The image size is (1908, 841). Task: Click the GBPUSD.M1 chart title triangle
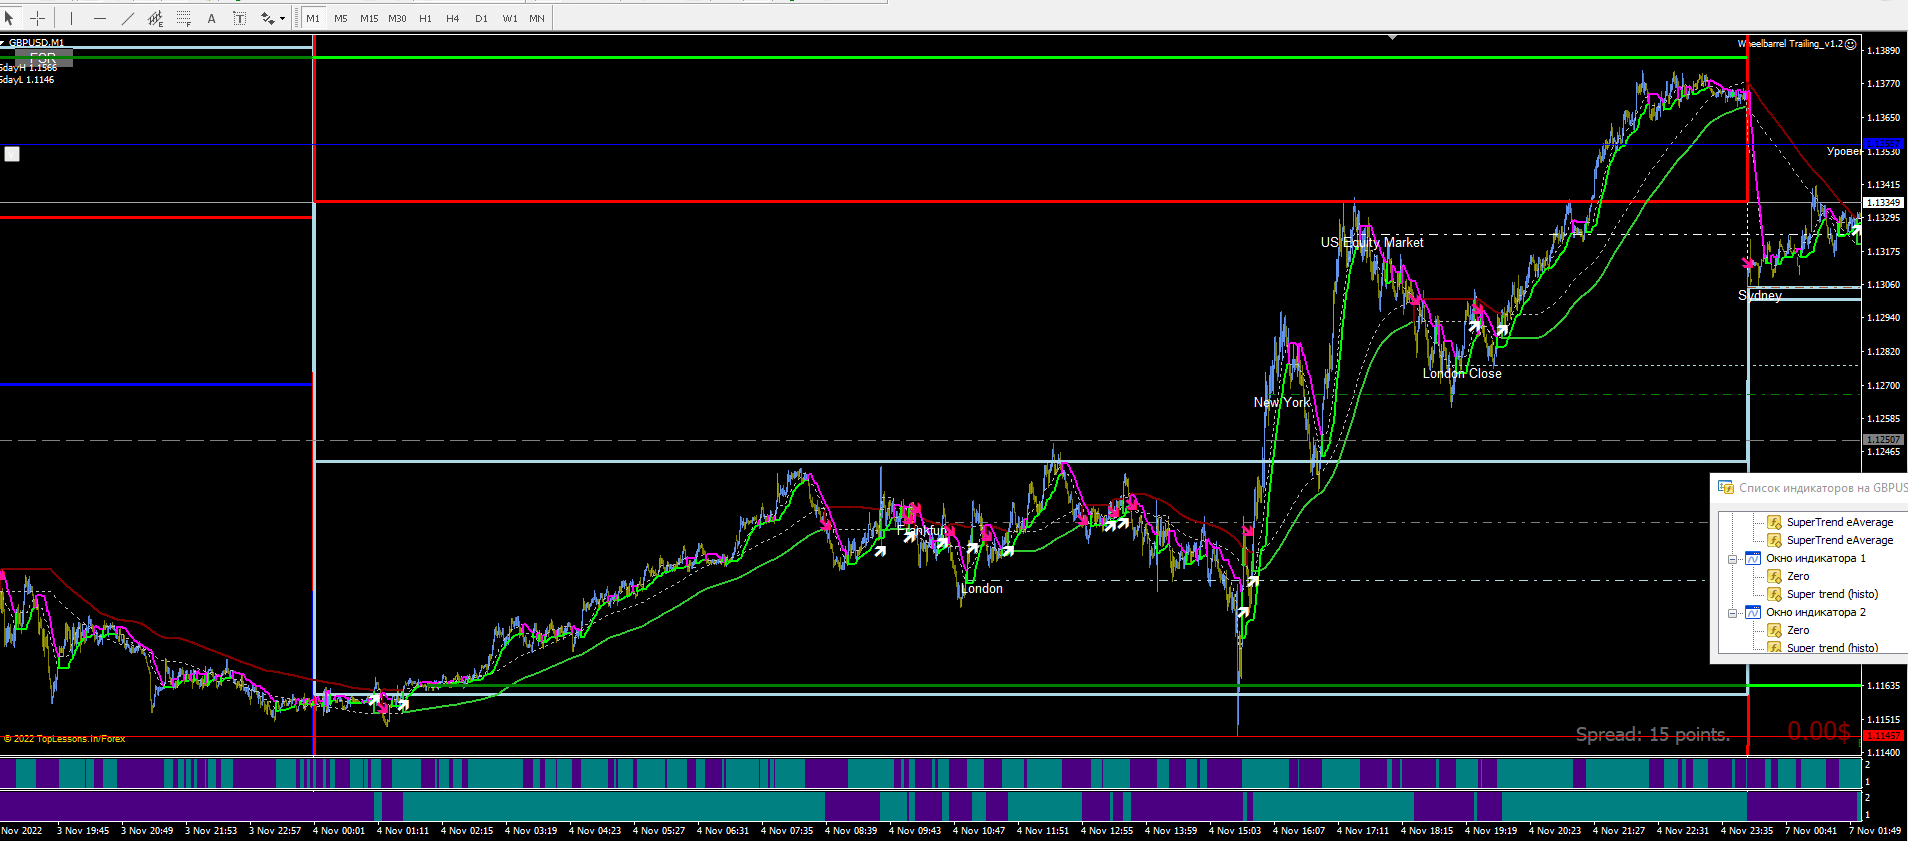click(3, 43)
